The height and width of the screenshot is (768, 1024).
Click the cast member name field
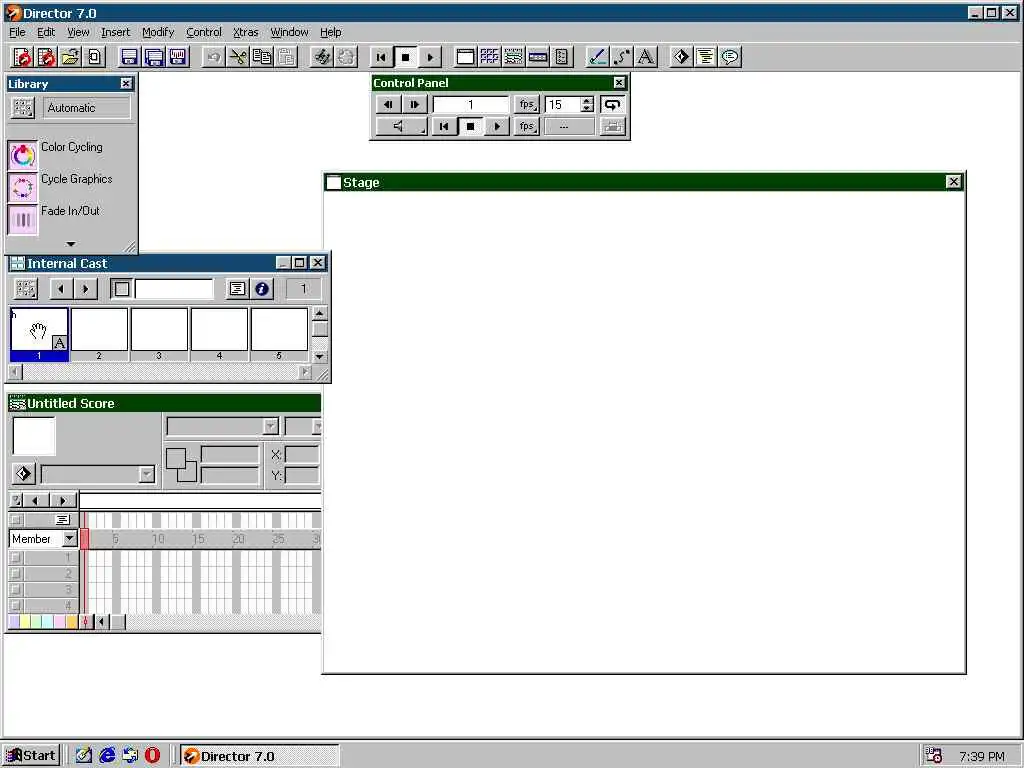[x=174, y=289]
